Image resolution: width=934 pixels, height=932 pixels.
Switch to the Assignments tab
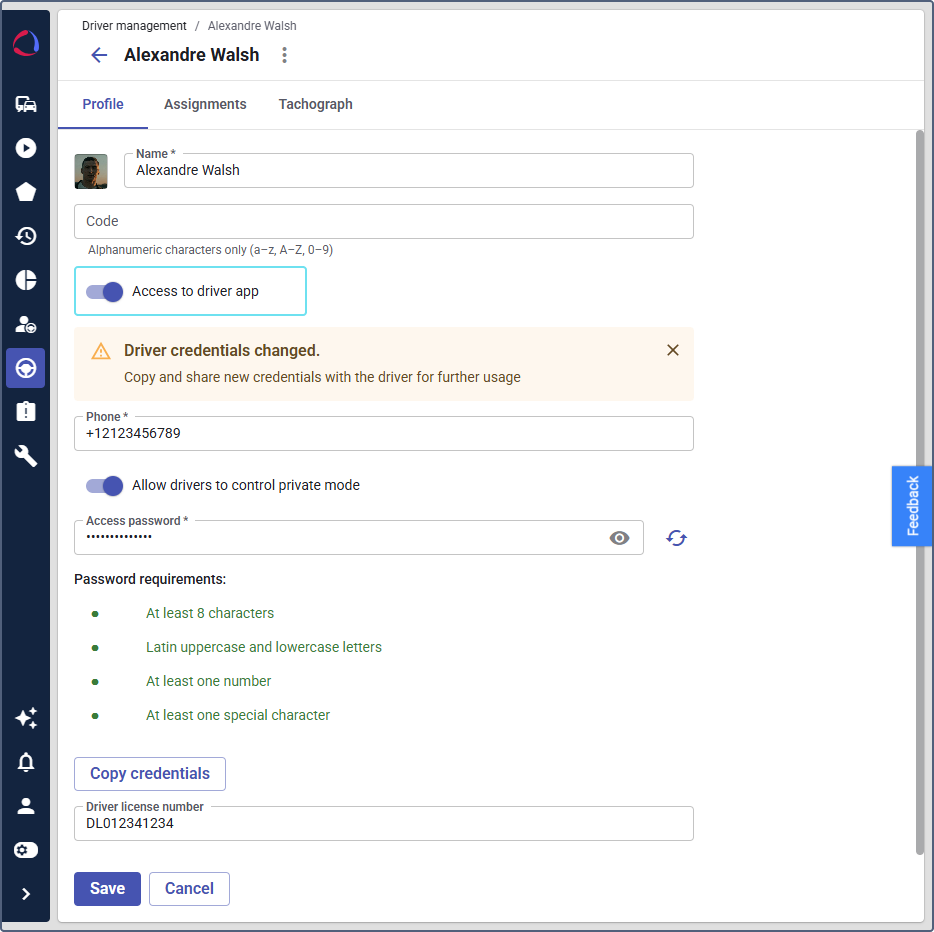point(205,104)
